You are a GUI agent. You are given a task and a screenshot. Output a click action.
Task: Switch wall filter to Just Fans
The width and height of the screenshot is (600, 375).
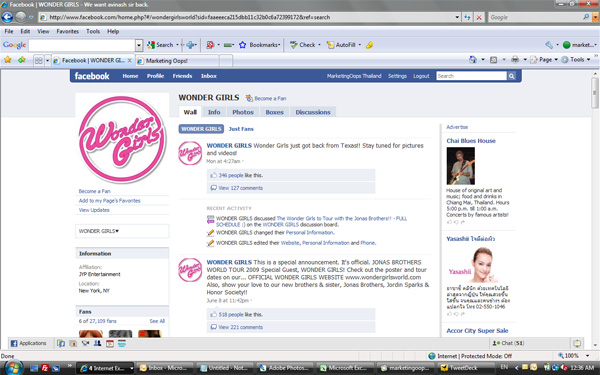click(x=241, y=129)
